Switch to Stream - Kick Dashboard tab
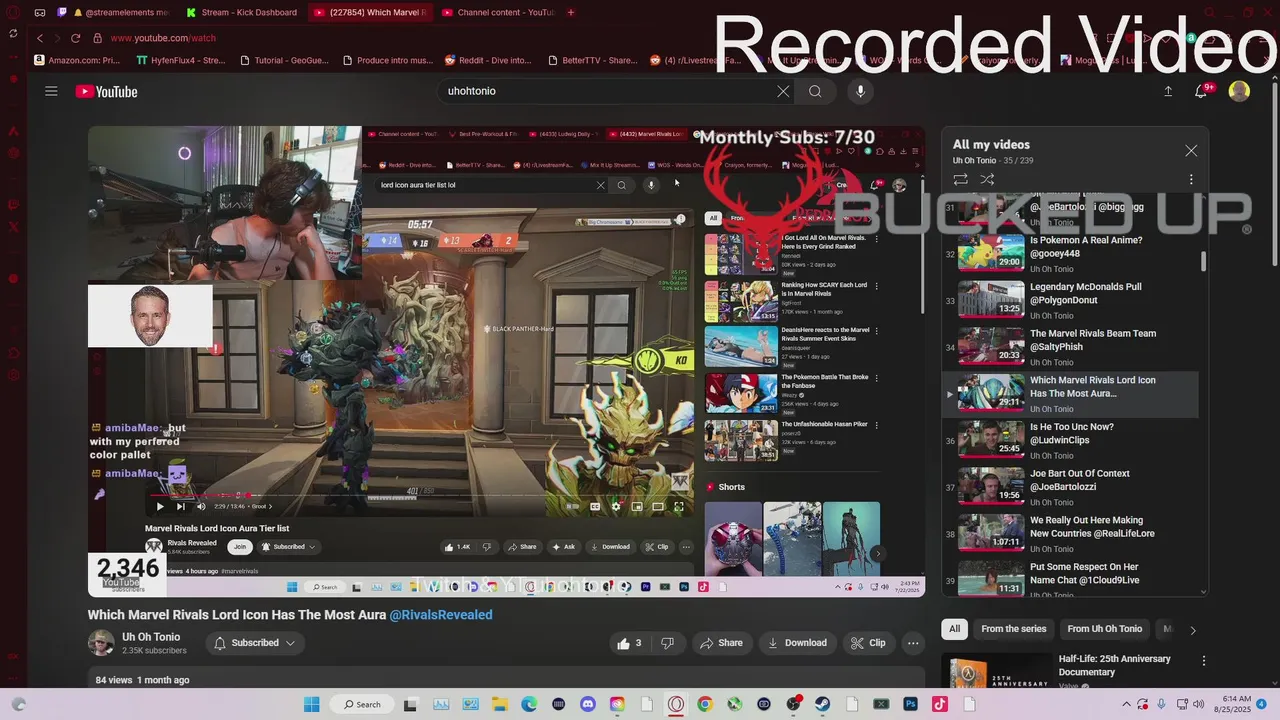Image resolution: width=1280 pixels, height=720 pixels. pos(240,12)
